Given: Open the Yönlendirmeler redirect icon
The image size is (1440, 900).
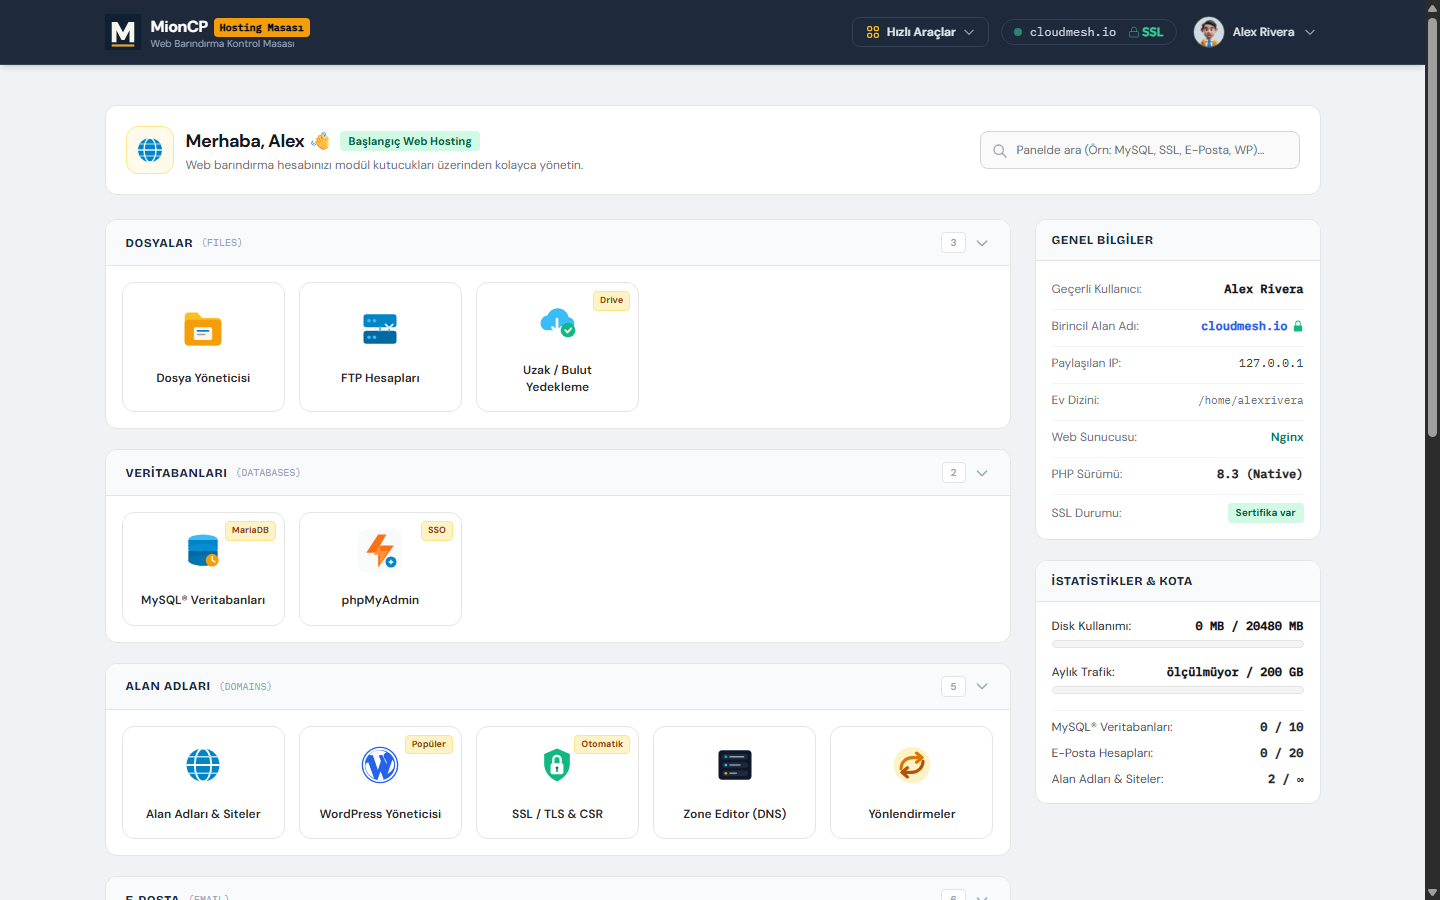Looking at the screenshot, I should [x=912, y=765].
